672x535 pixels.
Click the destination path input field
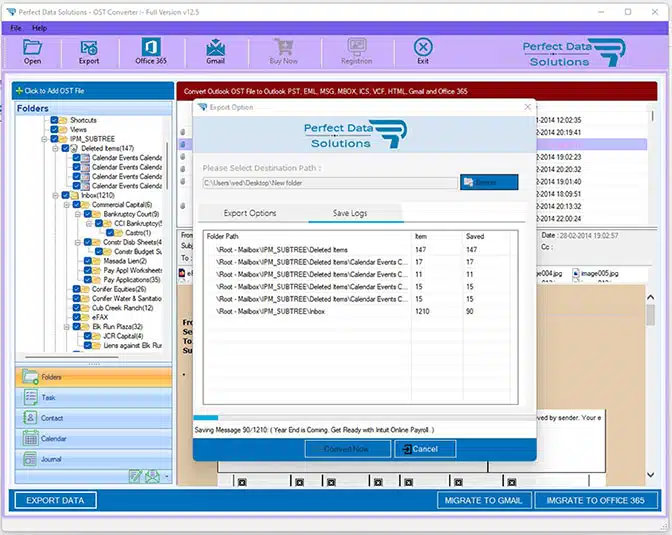coord(330,183)
